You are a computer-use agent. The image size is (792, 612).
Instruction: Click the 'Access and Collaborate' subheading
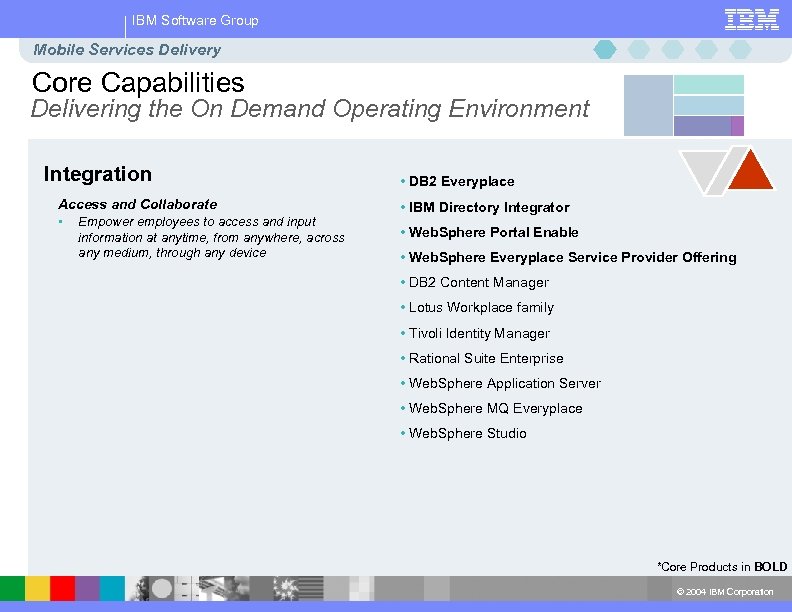tap(137, 204)
